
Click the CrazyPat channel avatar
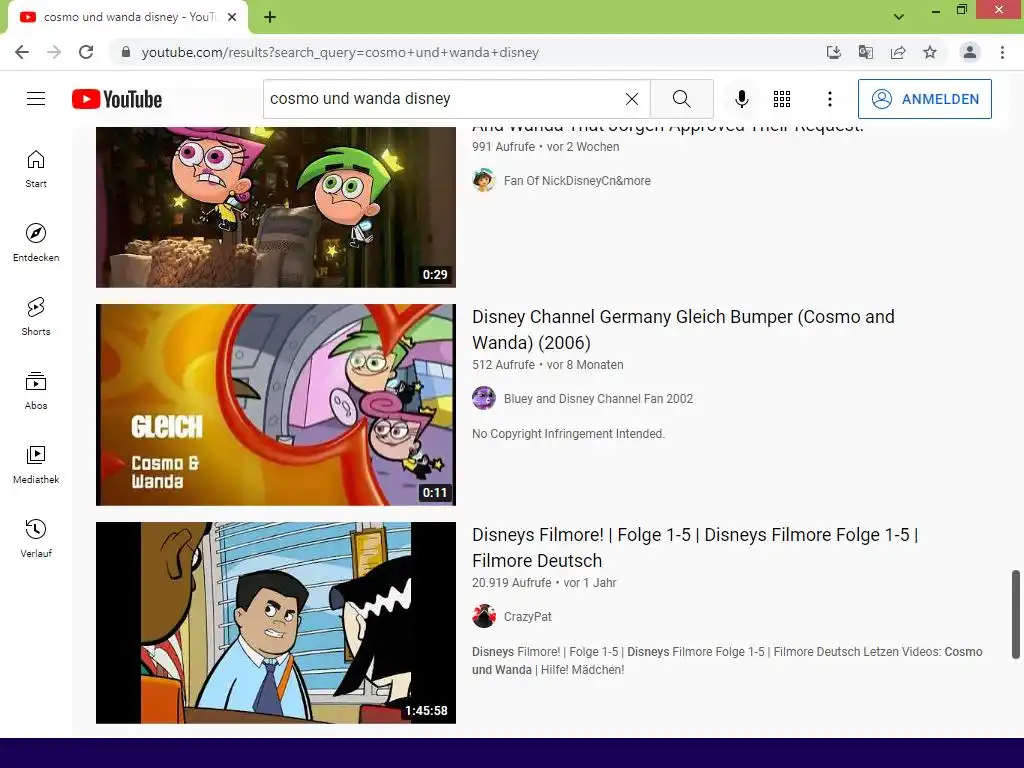click(x=484, y=616)
